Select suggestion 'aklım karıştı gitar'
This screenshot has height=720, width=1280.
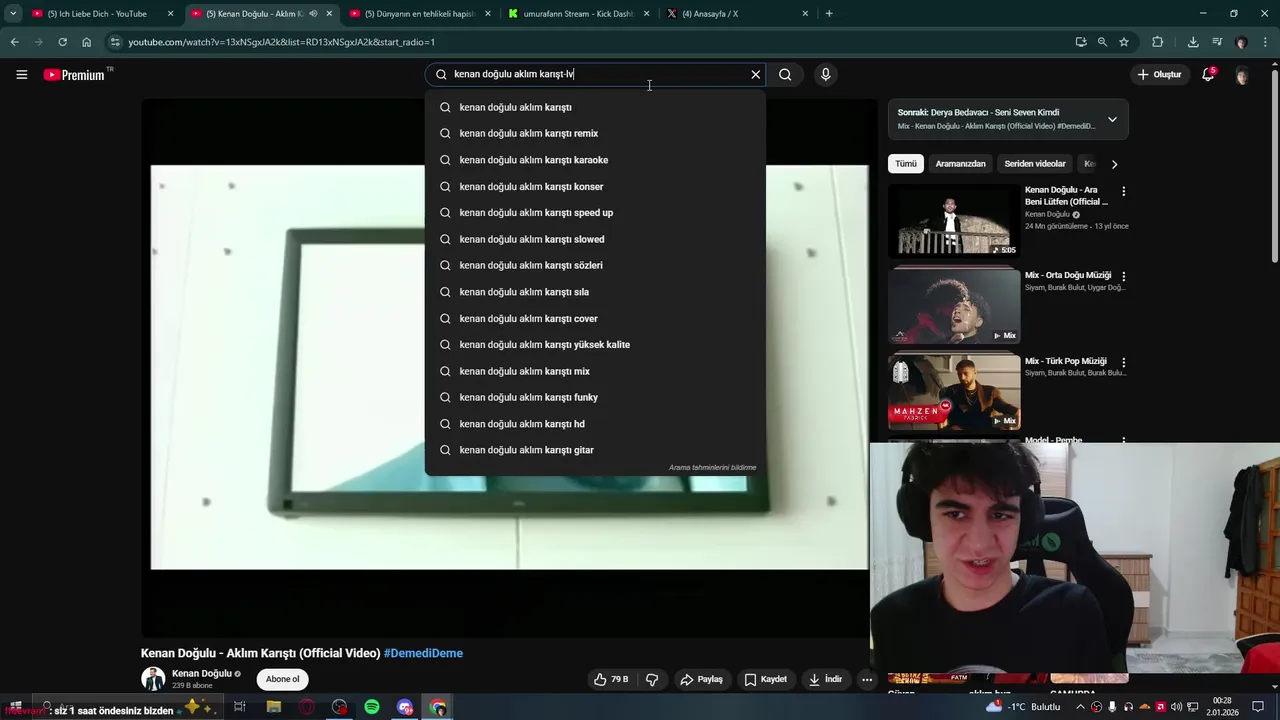(595, 450)
